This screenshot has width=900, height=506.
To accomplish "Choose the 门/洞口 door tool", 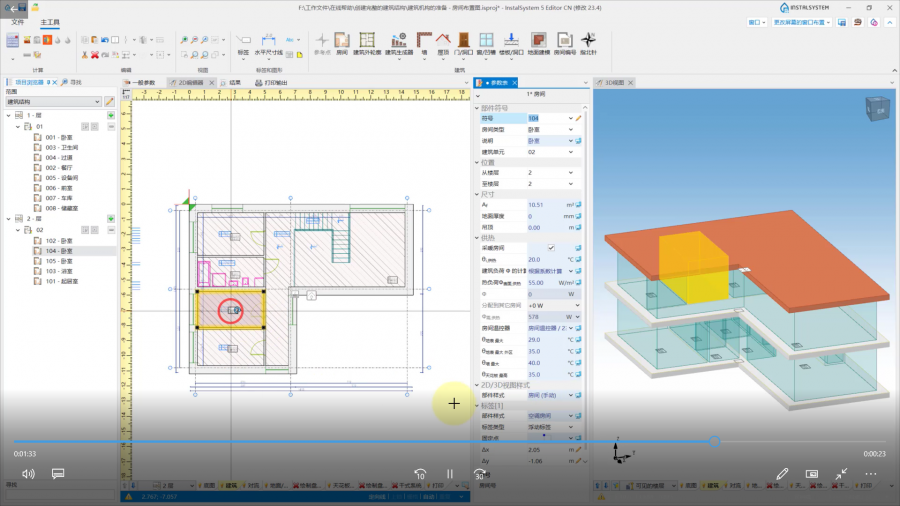I will (463, 42).
